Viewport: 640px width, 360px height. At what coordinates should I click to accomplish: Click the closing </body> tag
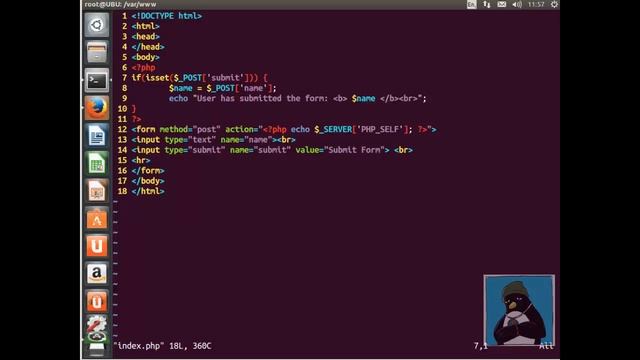point(148,181)
